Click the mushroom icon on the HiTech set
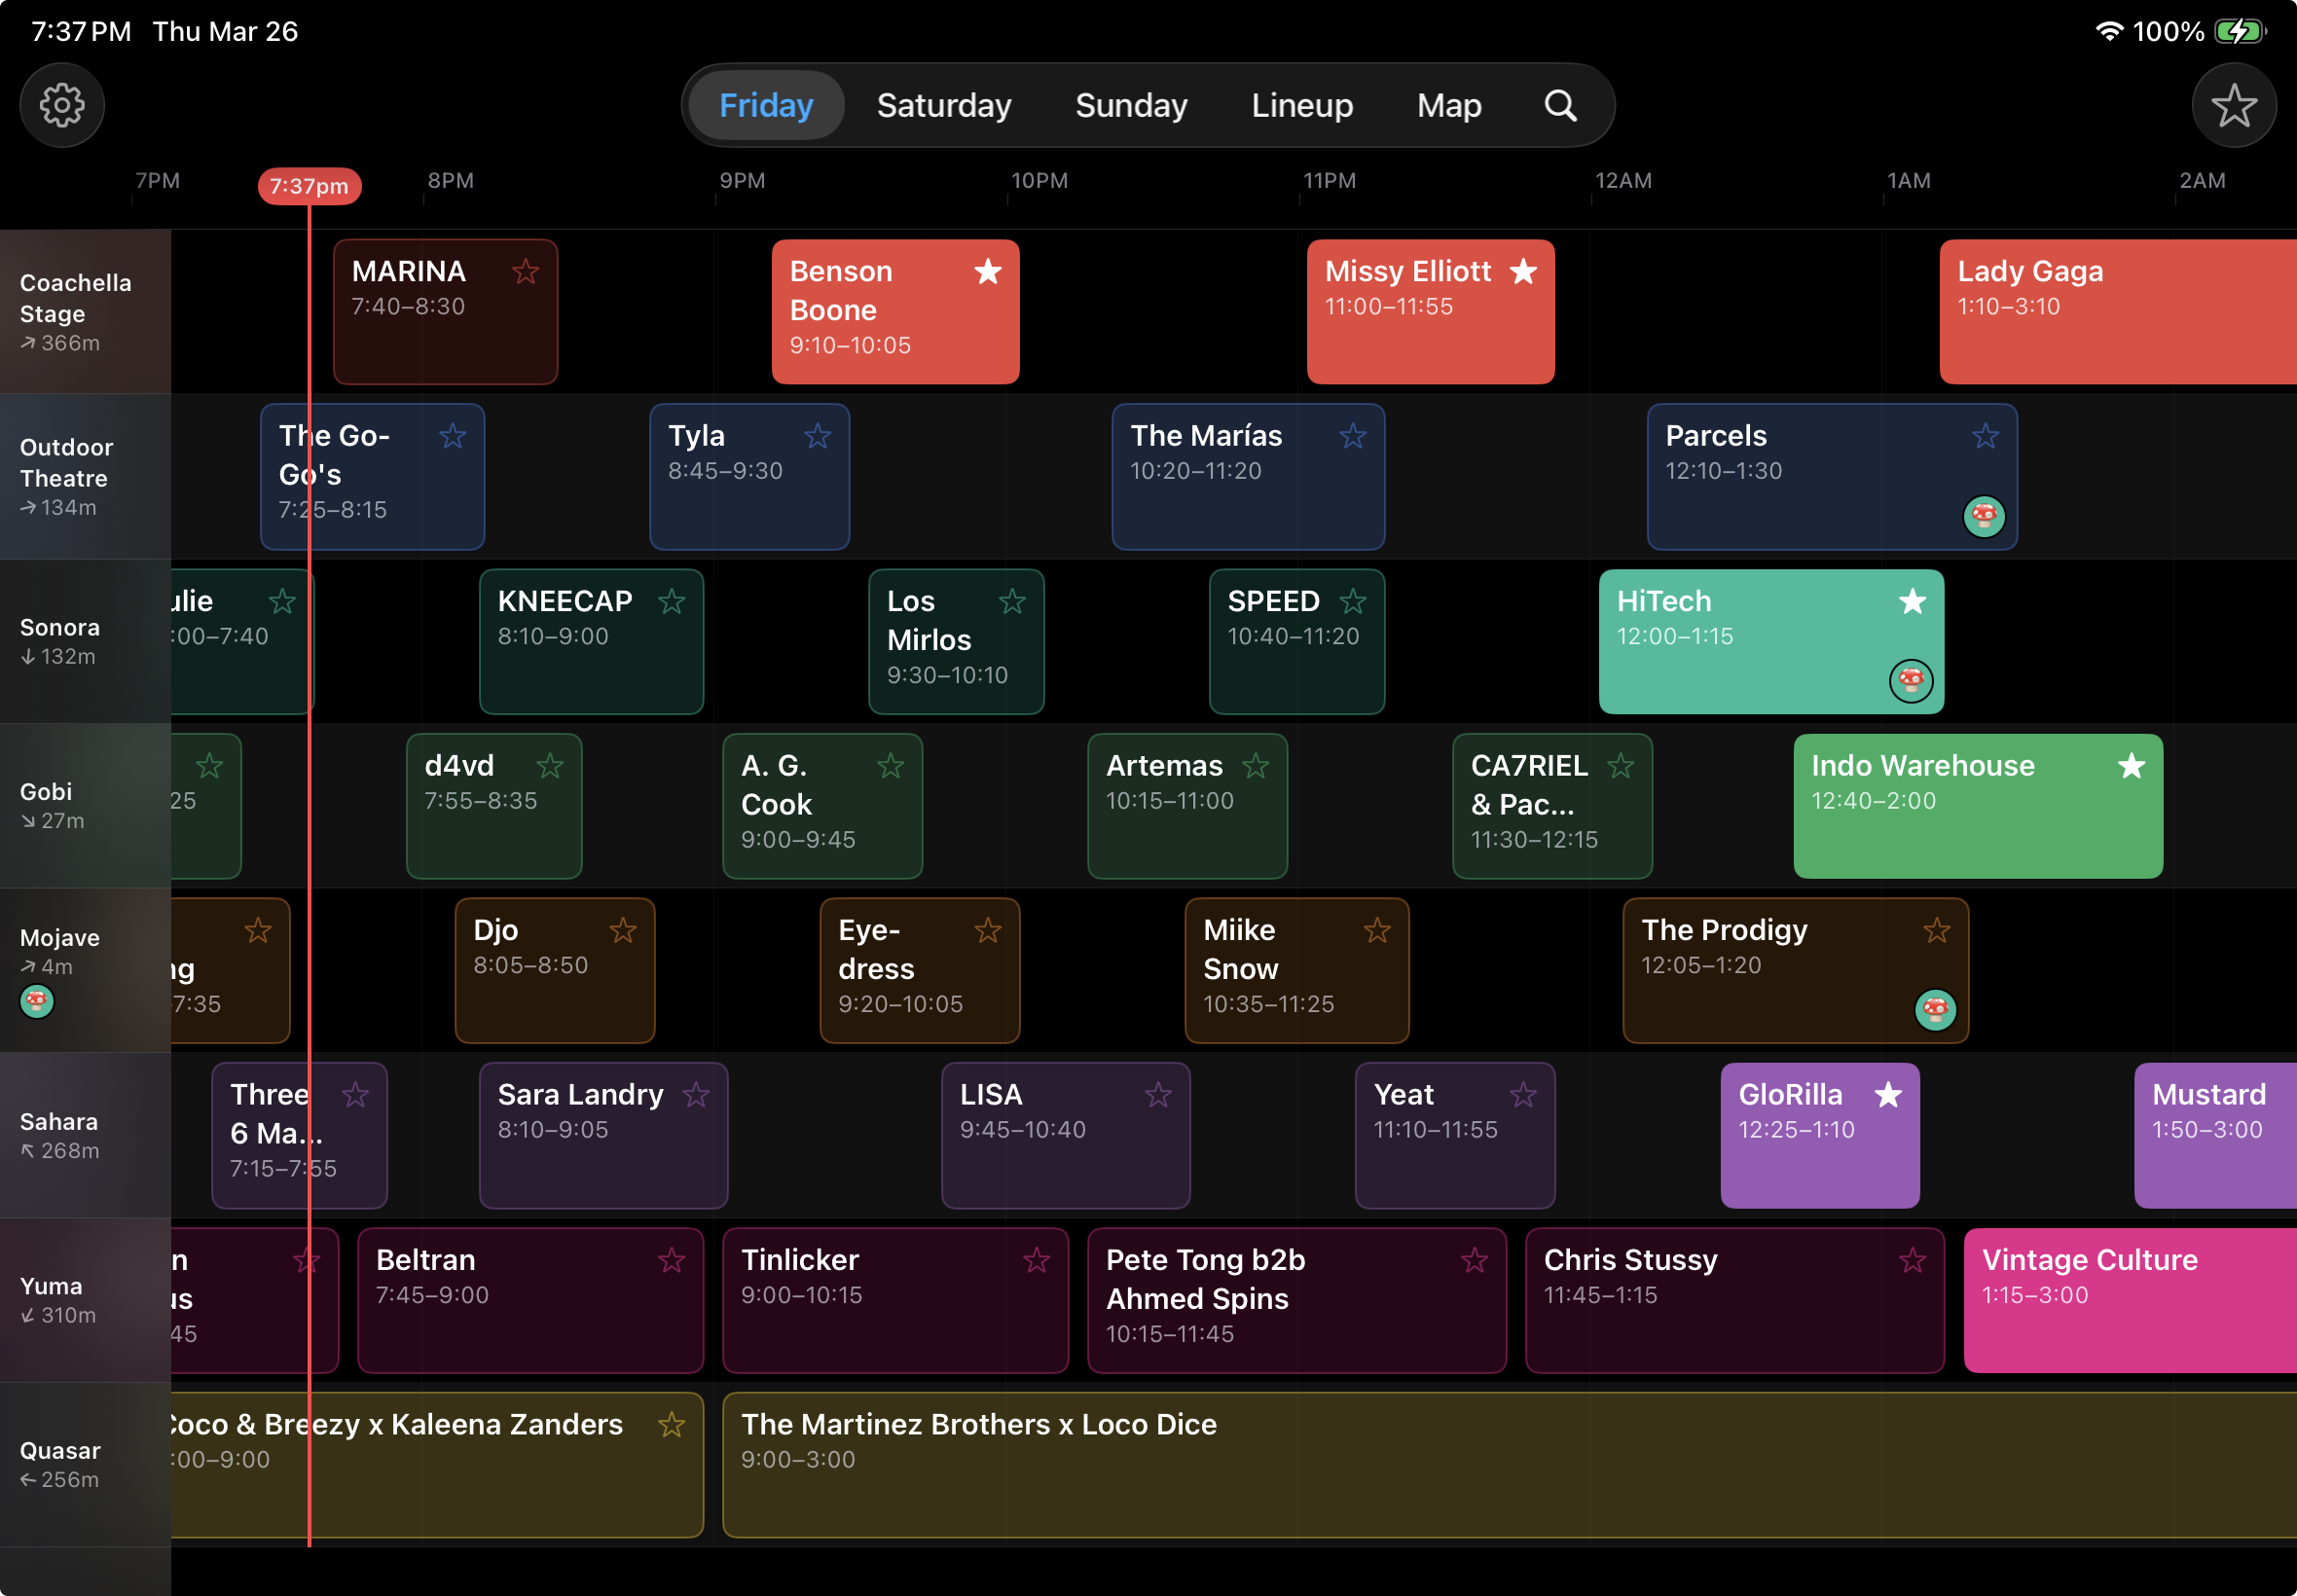 [1910, 680]
